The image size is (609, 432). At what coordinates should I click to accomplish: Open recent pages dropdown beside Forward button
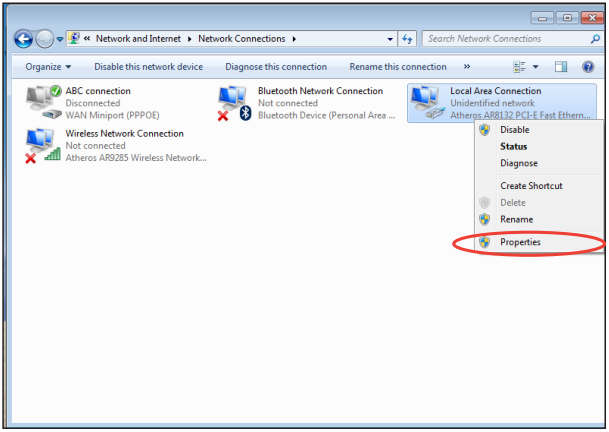coord(60,39)
